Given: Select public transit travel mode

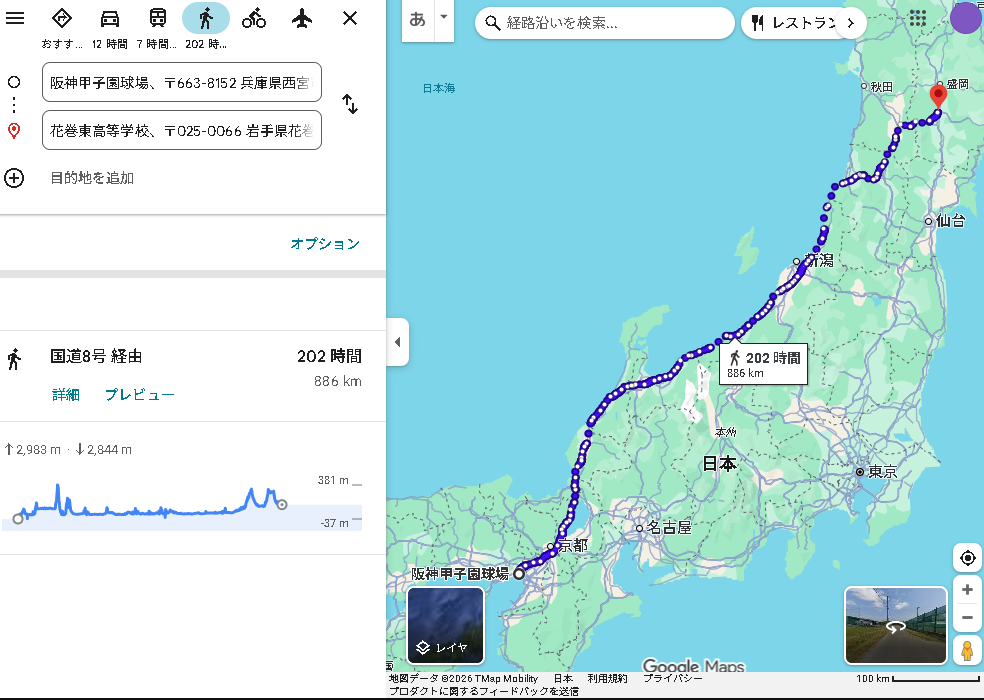Looking at the screenshot, I should click(158, 18).
